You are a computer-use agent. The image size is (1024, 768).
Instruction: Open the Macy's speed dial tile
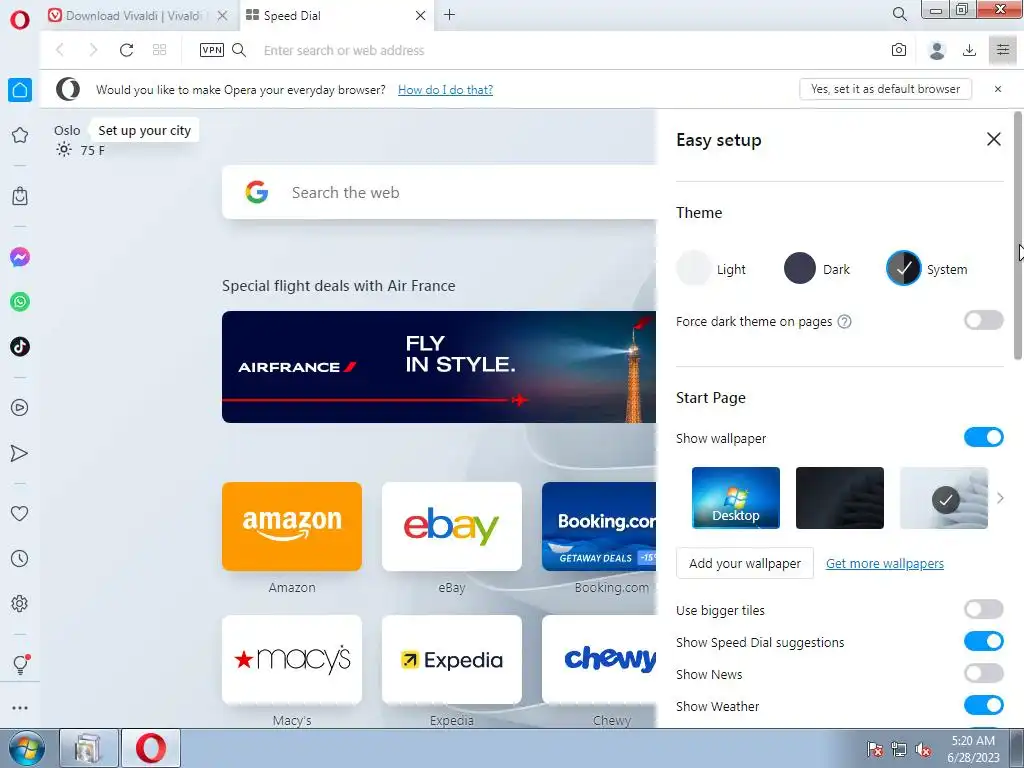tap(292, 660)
